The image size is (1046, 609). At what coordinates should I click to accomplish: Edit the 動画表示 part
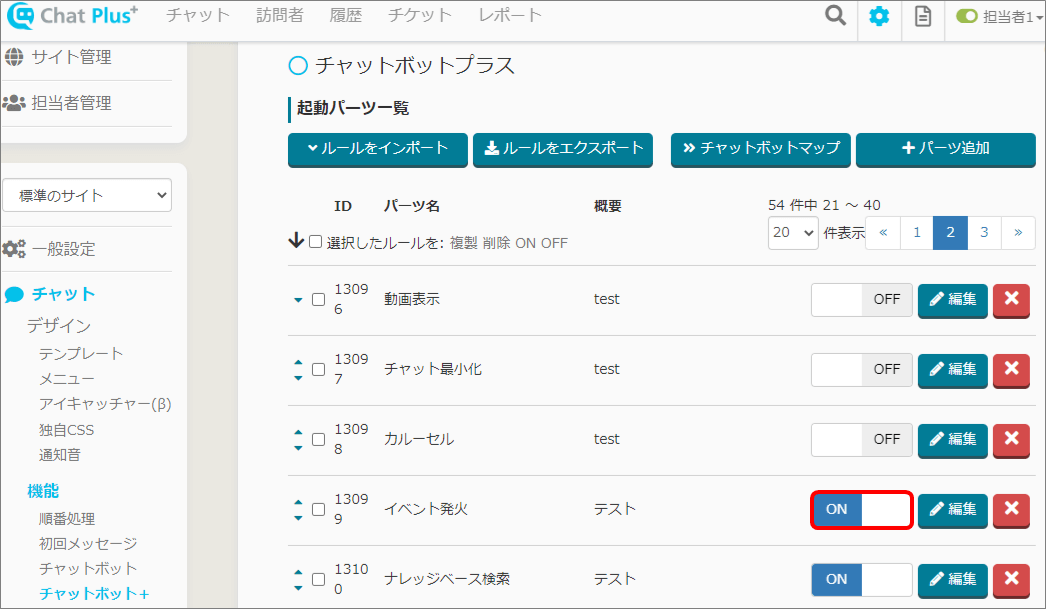pos(953,299)
